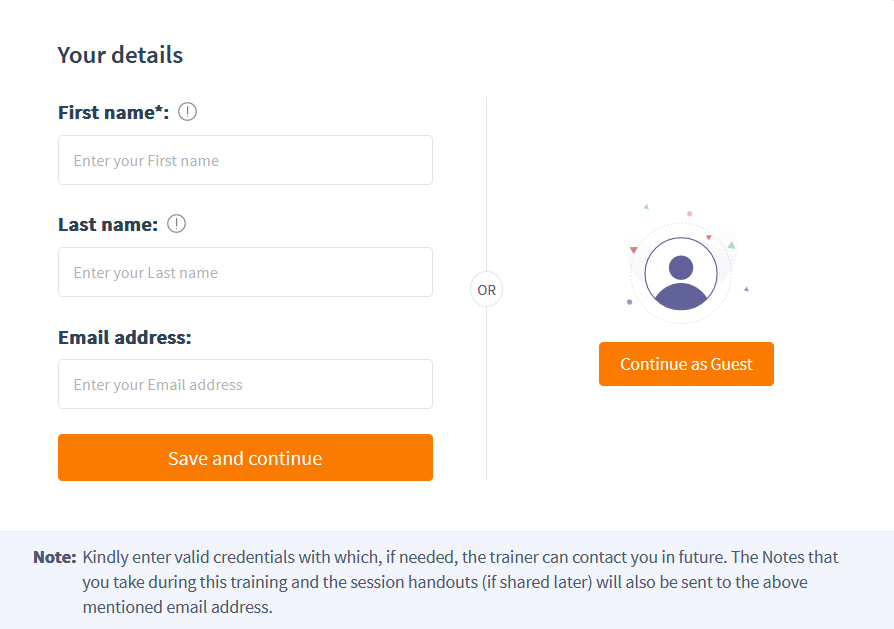Click the First name* label text
The width and height of the screenshot is (894, 629).
[113, 112]
